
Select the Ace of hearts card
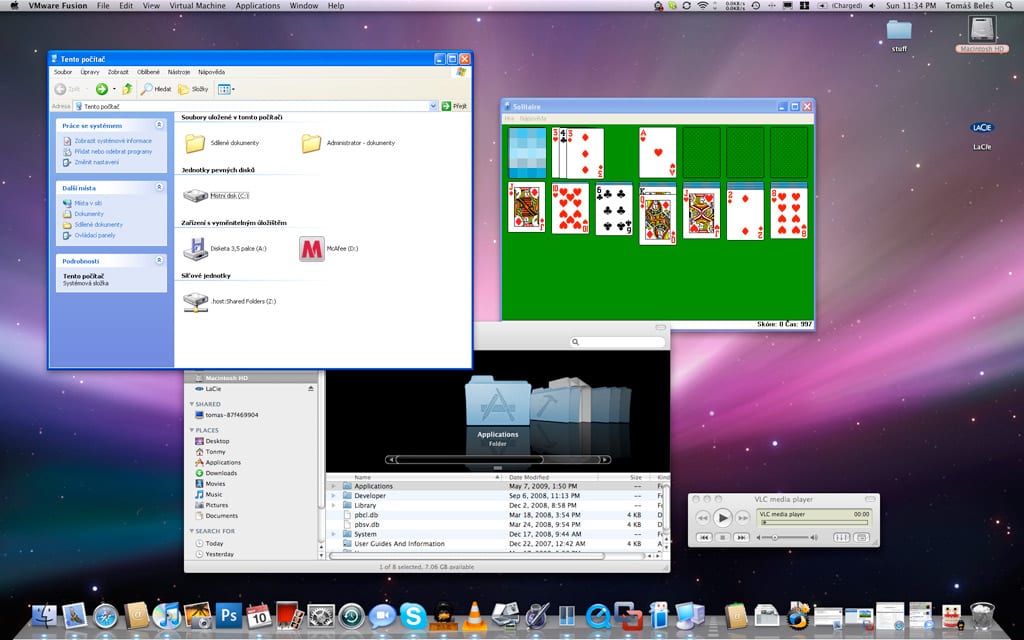point(658,153)
